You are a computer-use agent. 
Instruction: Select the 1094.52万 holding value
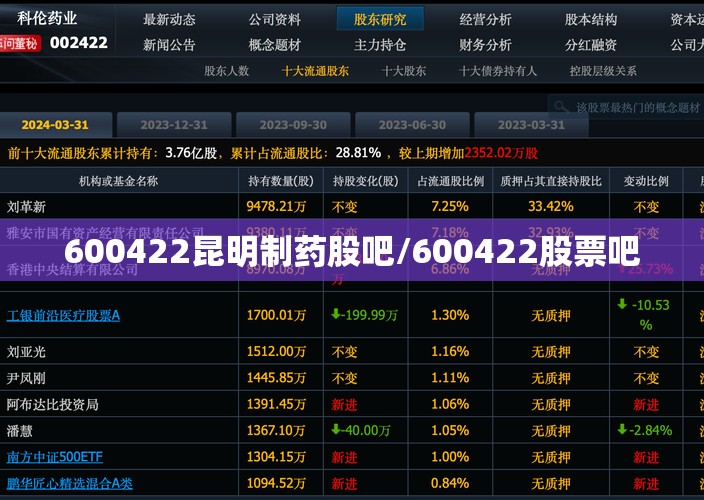276,483
